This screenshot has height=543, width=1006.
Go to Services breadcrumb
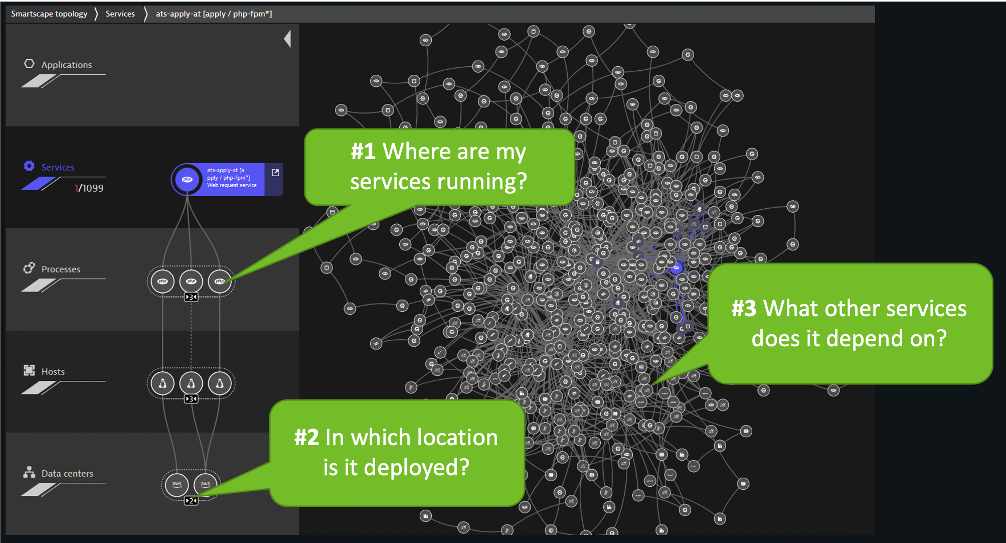pyautogui.click(x=122, y=14)
